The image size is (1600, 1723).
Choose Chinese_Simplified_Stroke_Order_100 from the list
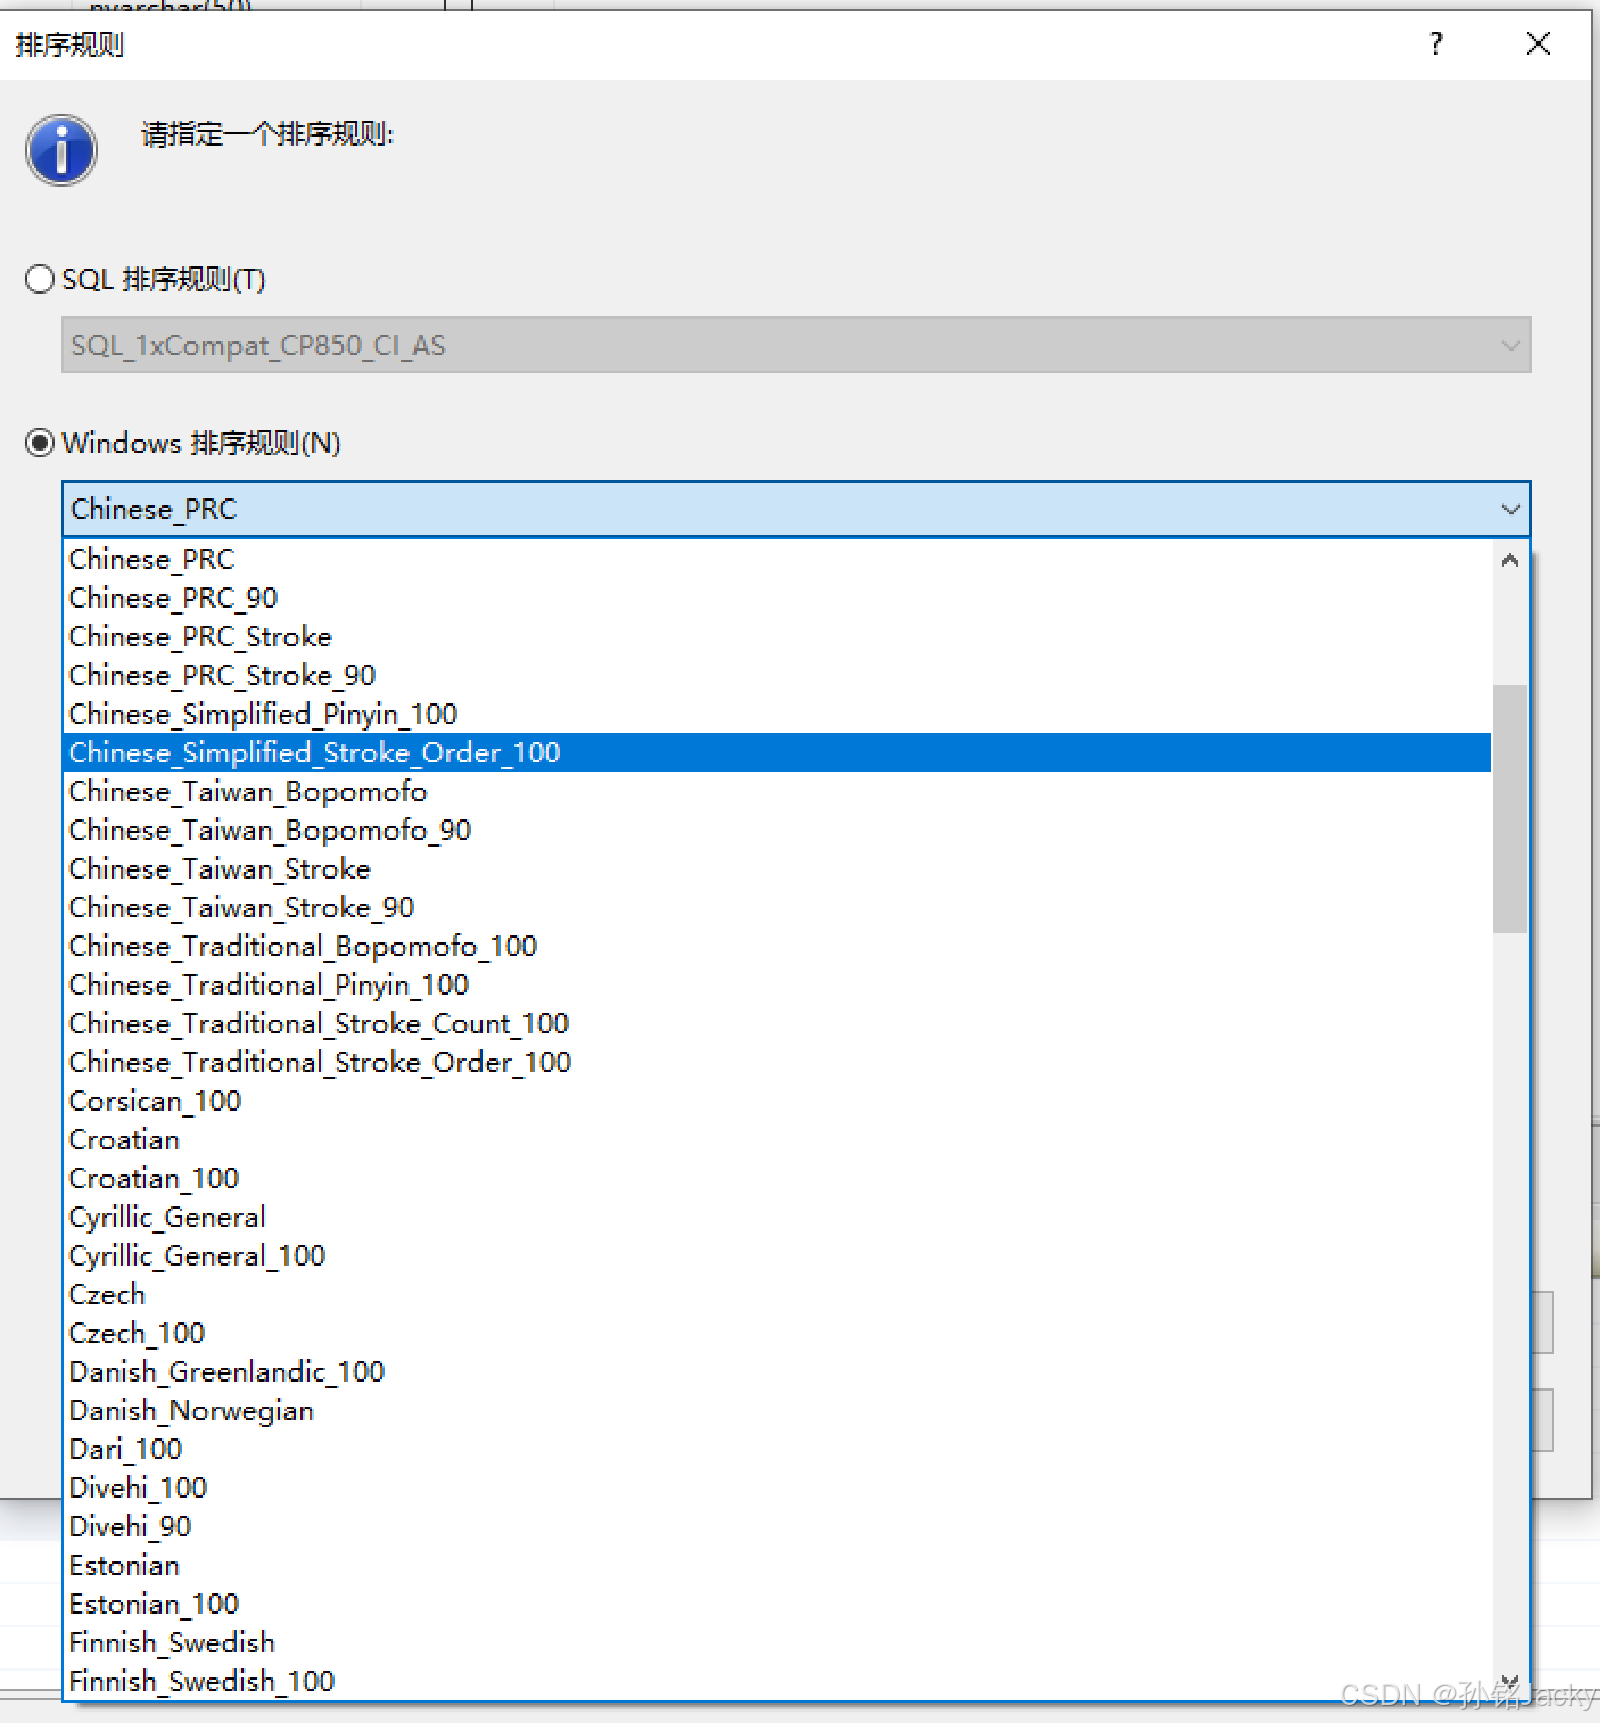315,753
